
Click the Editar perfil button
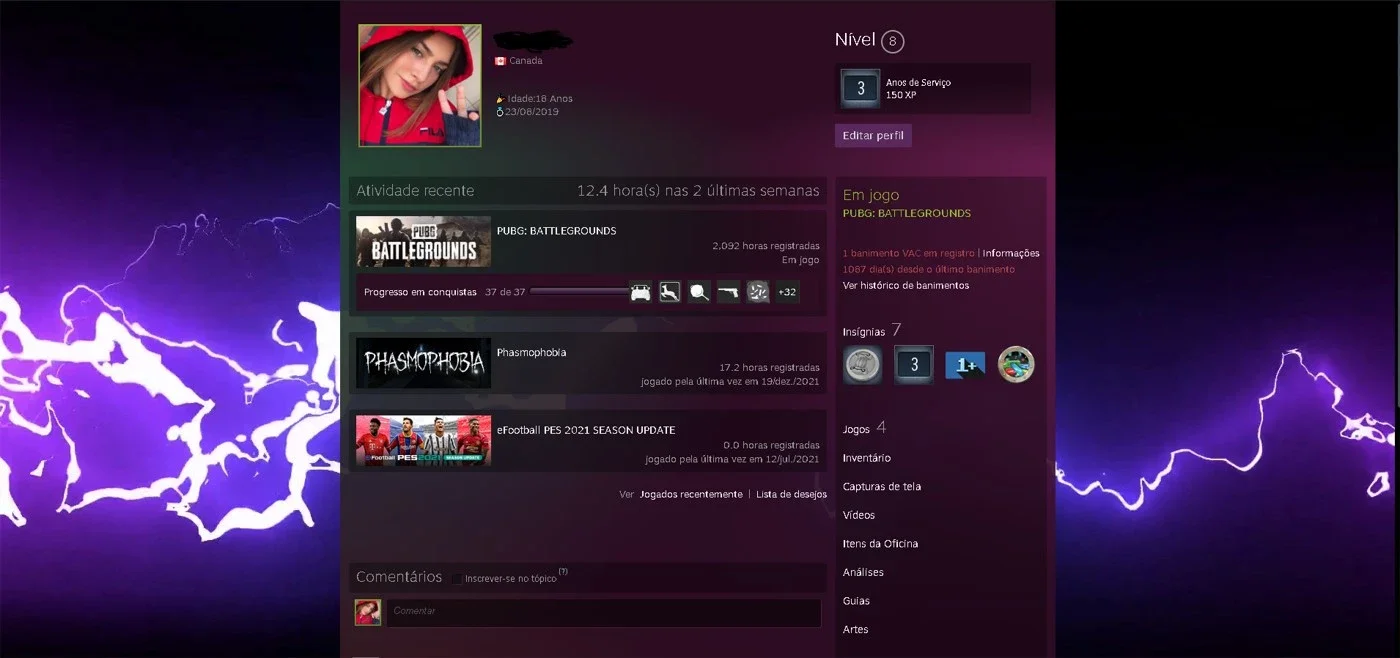[873, 135]
